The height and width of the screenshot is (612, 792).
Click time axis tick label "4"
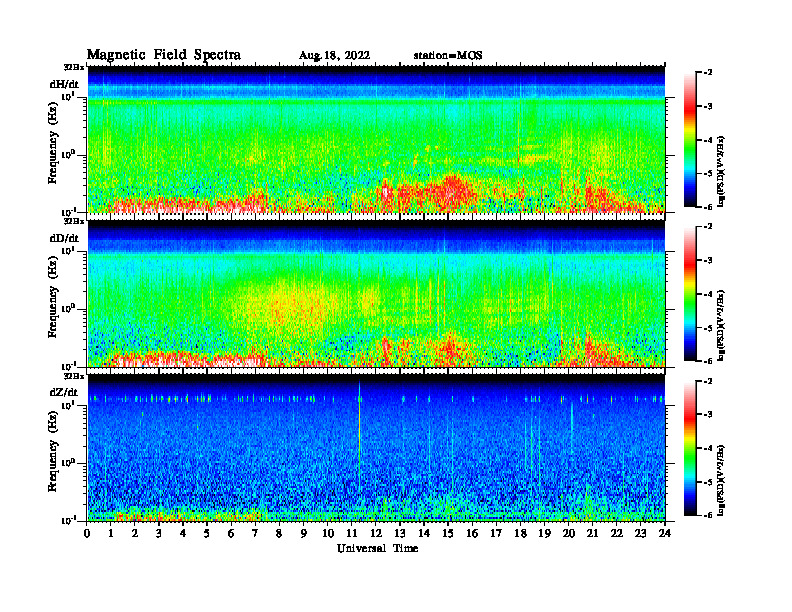click(x=183, y=534)
